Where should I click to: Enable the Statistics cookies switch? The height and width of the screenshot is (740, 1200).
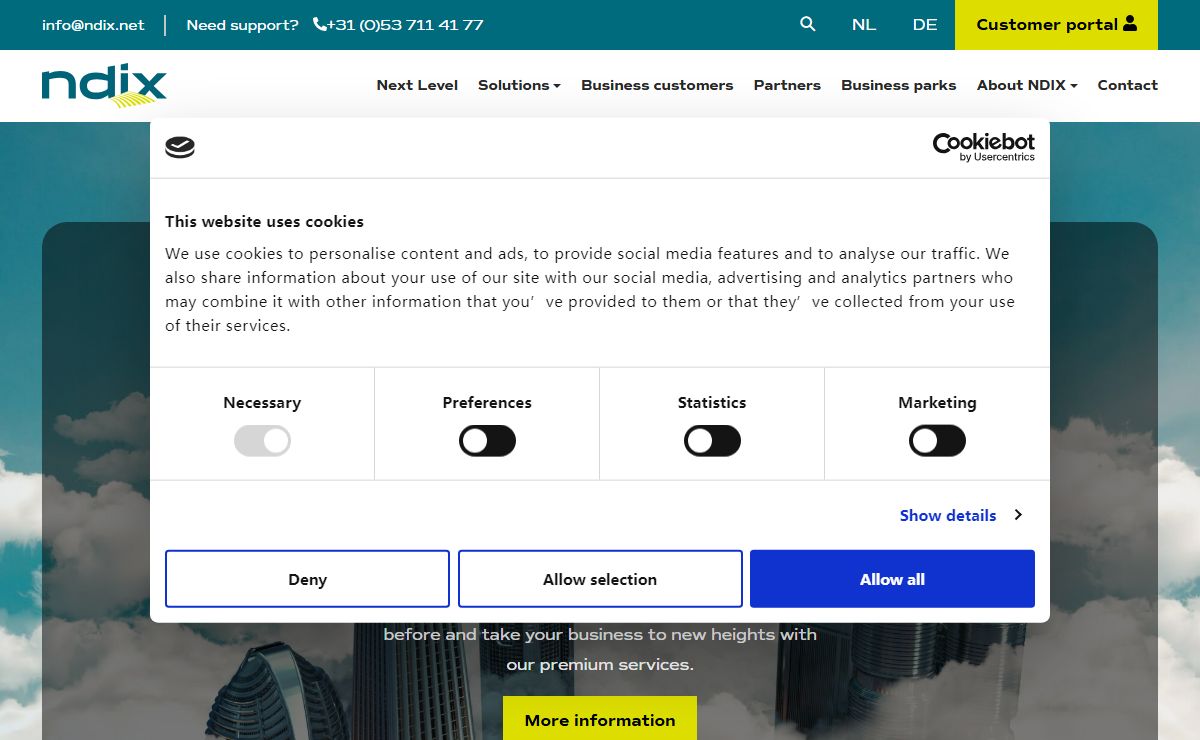712,441
